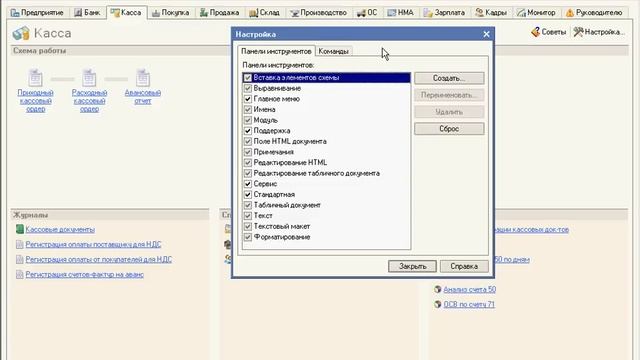Open the Авансовый отчет document icon
This screenshot has height=360, width=640.
click(143, 78)
